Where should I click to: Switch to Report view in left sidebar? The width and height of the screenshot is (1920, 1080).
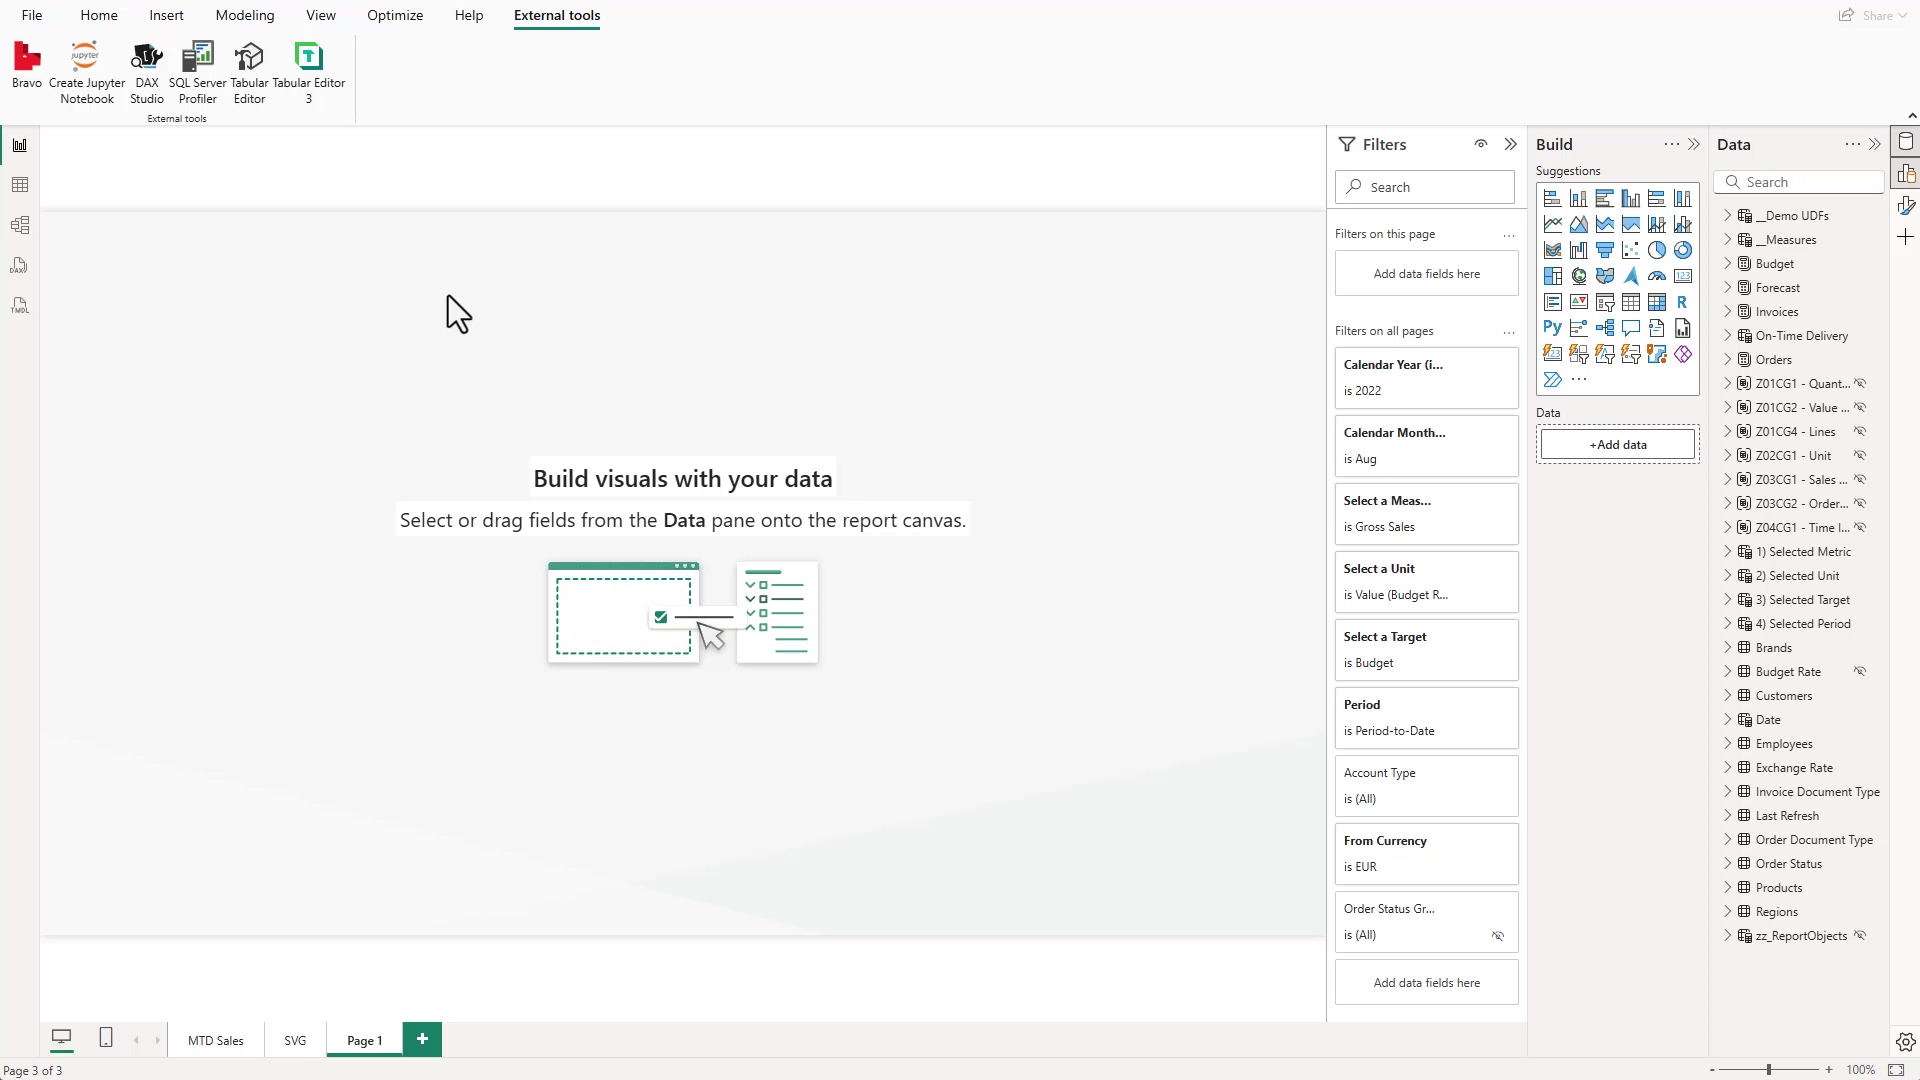(20, 145)
